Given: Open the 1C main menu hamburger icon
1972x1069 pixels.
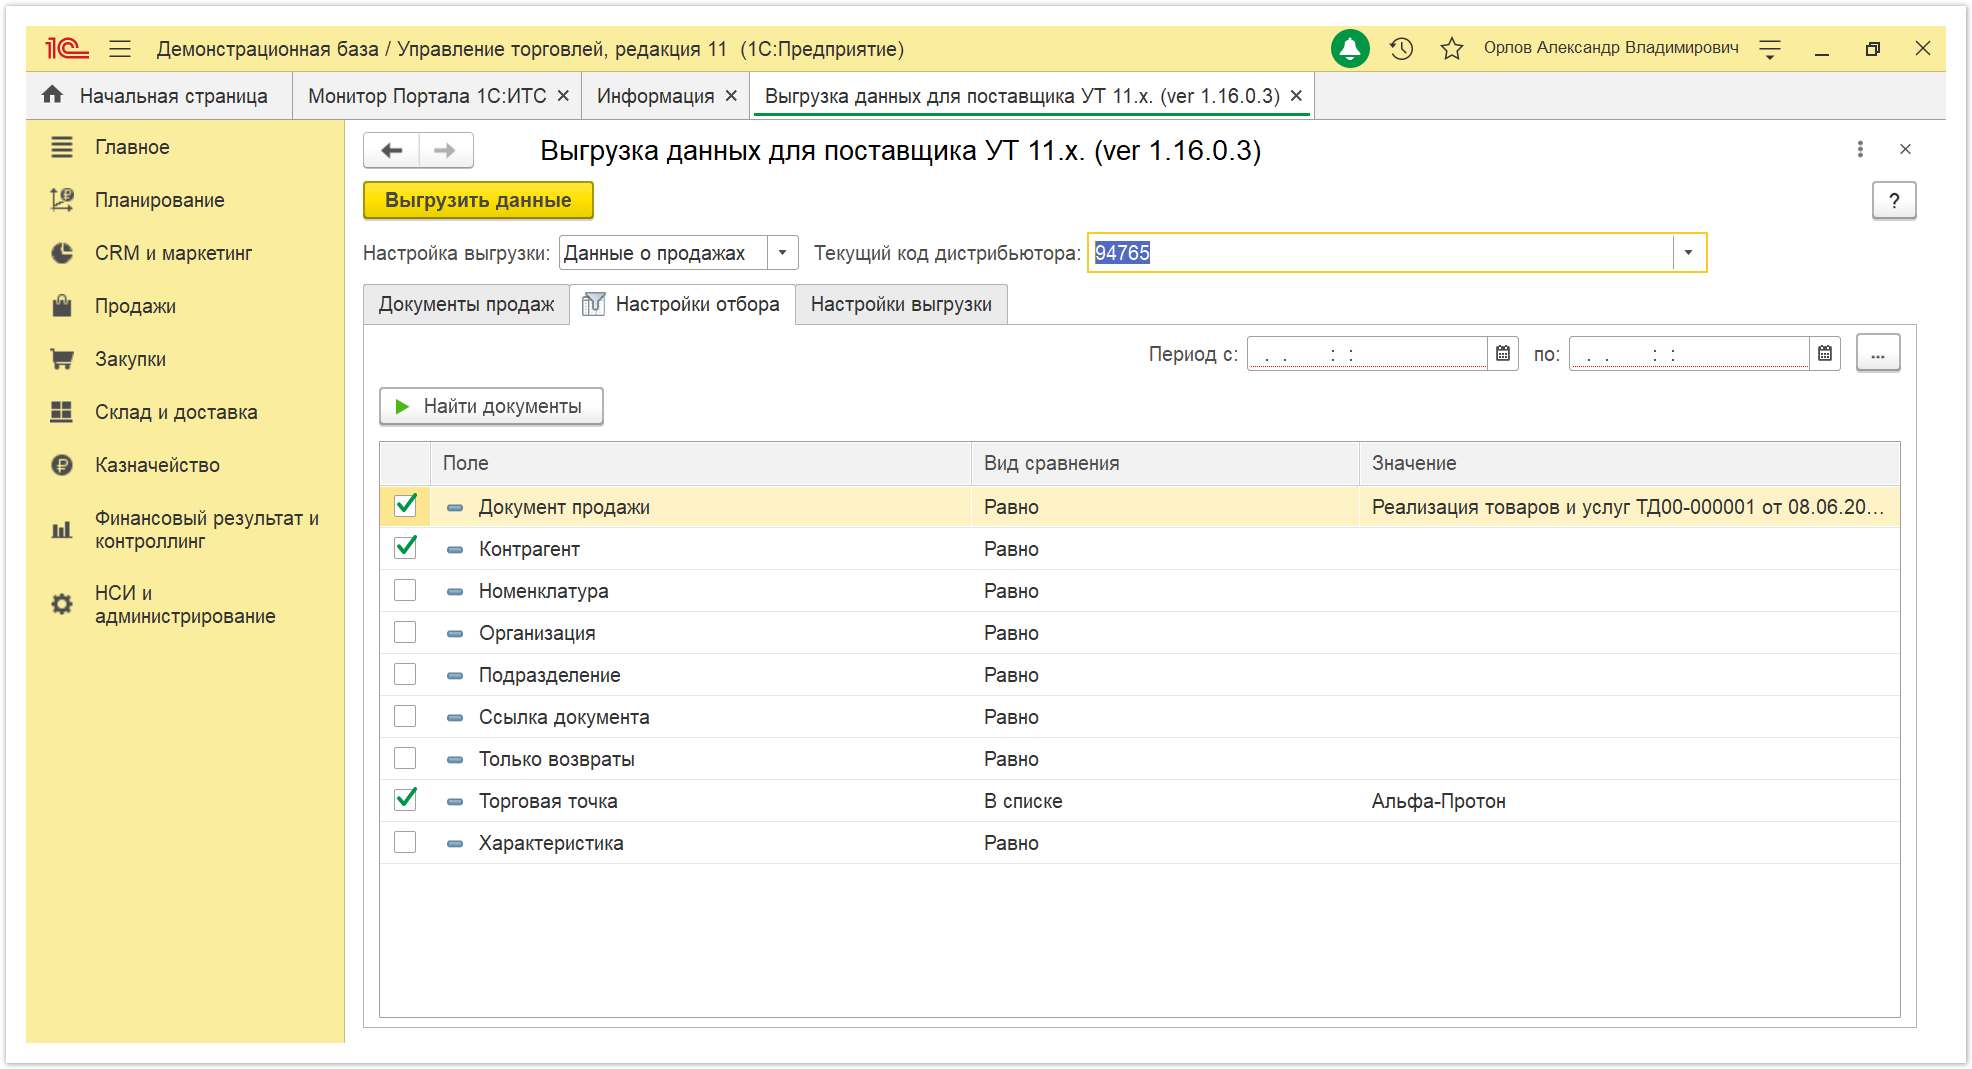Looking at the screenshot, I should tap(120, 48).
